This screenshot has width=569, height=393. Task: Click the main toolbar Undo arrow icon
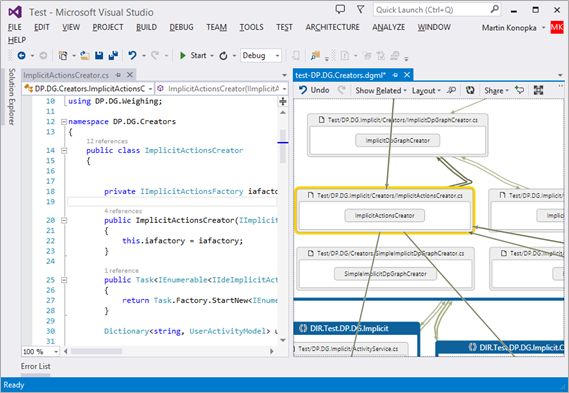pyautogui.click(x=132, y=56)
